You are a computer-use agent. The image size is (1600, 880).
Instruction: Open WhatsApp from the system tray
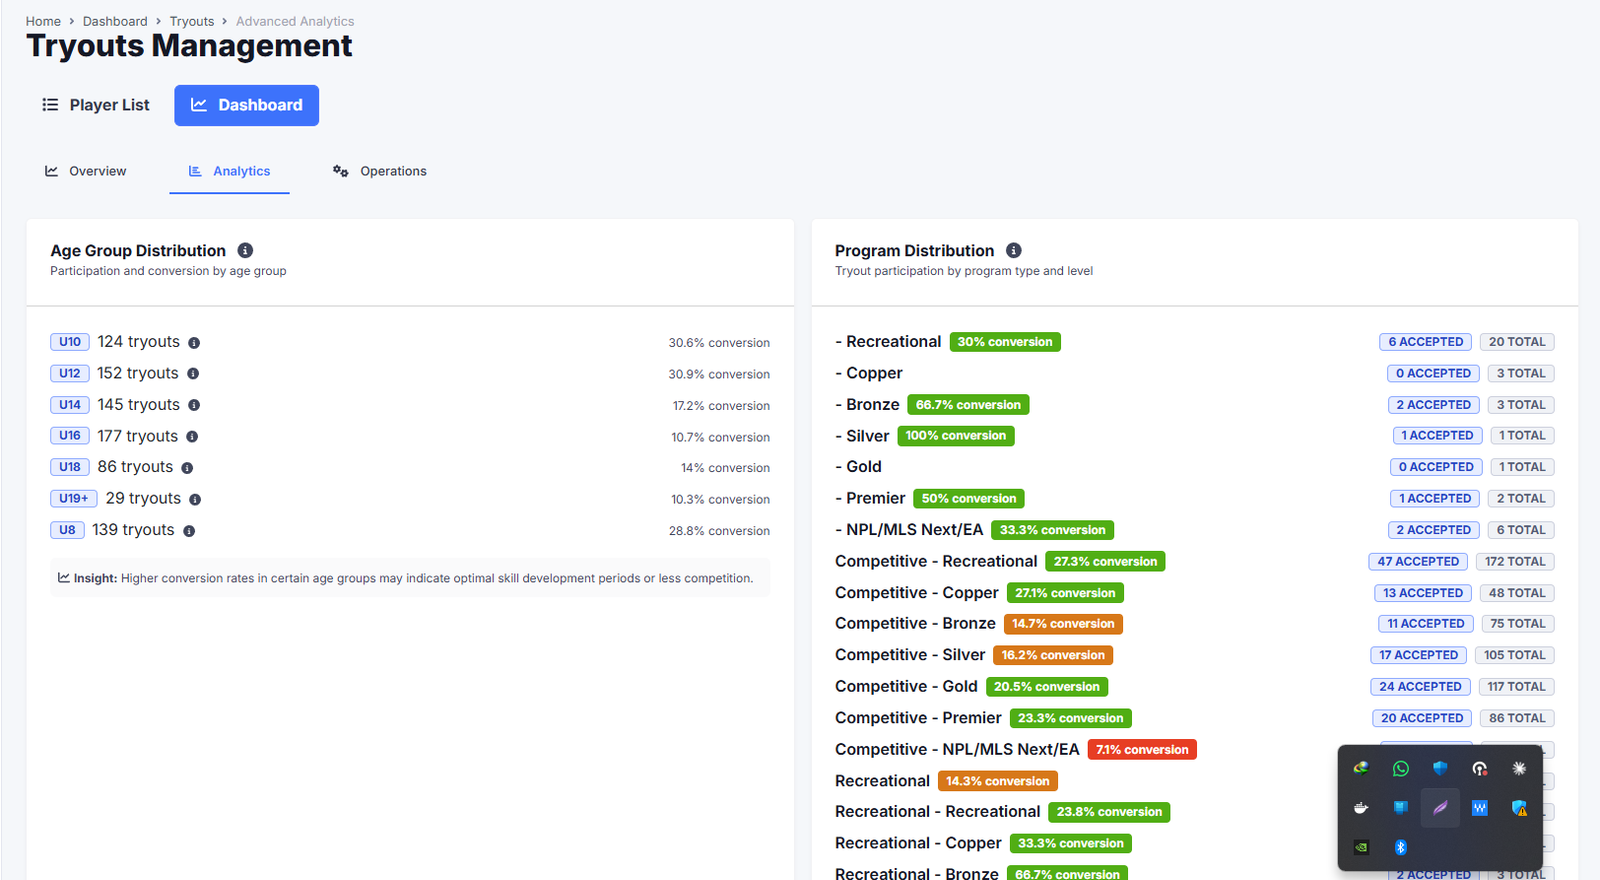click(1400, 768)
